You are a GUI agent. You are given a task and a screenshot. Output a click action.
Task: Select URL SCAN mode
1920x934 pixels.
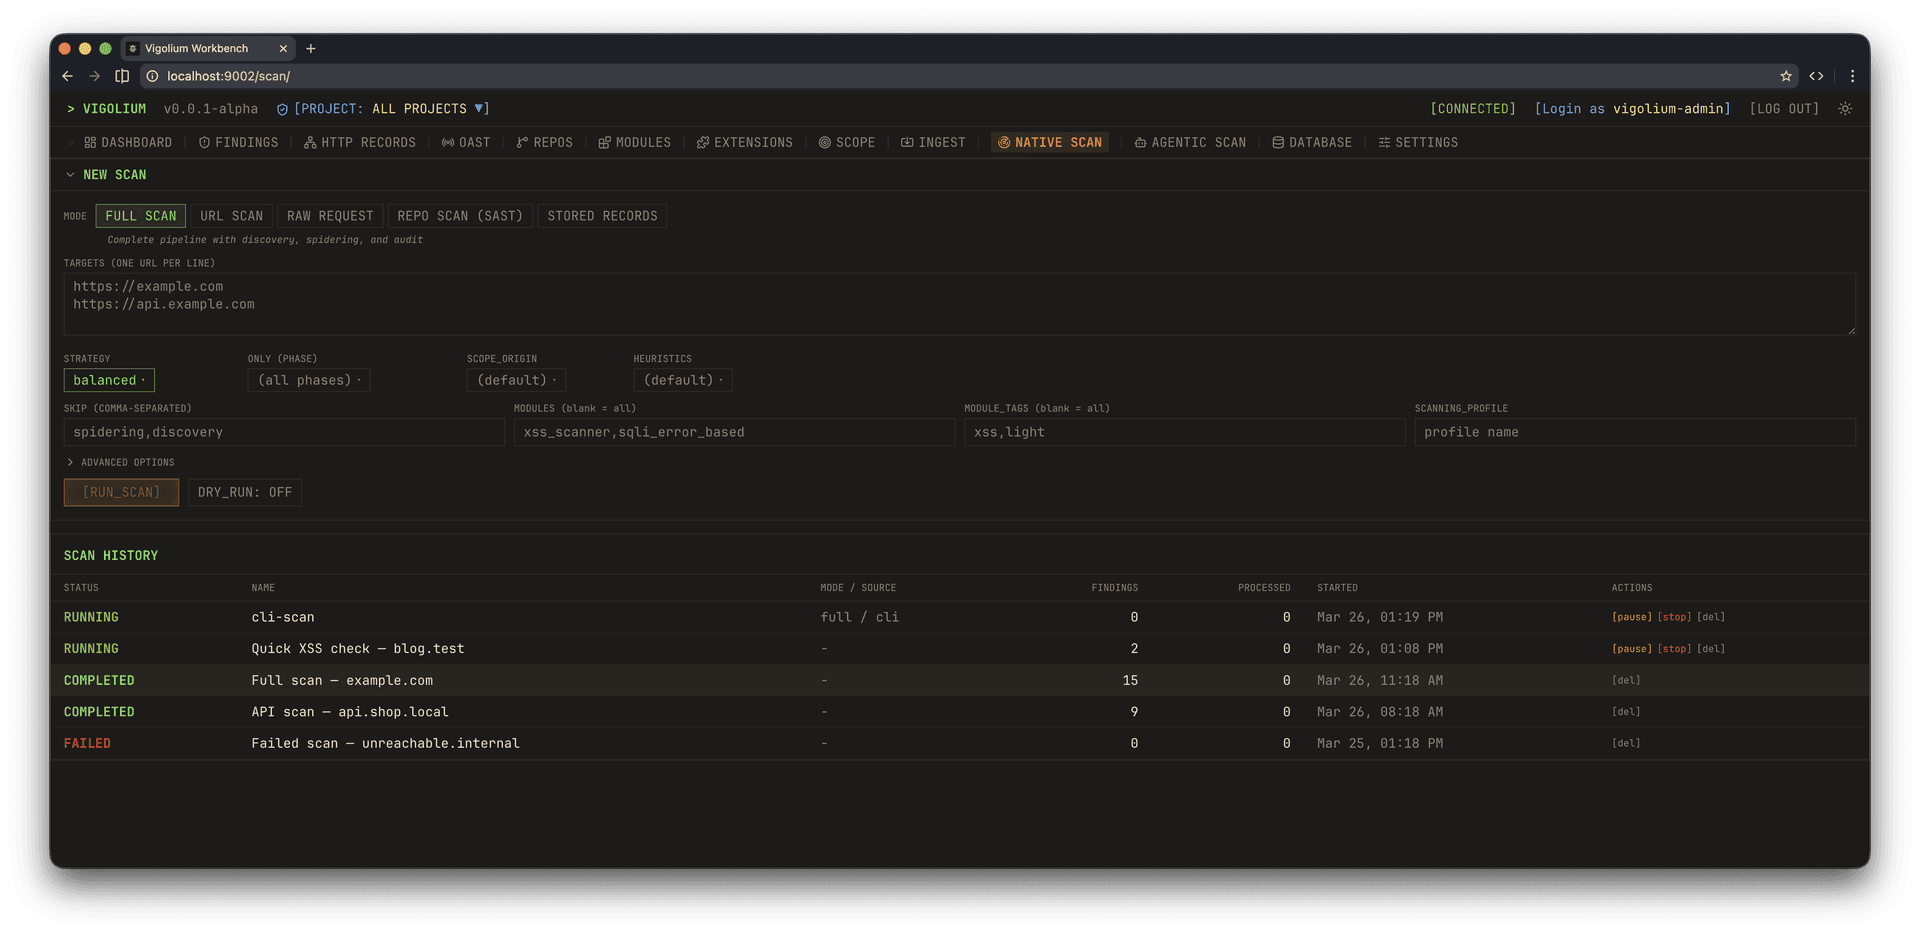[x=231, y=216]
